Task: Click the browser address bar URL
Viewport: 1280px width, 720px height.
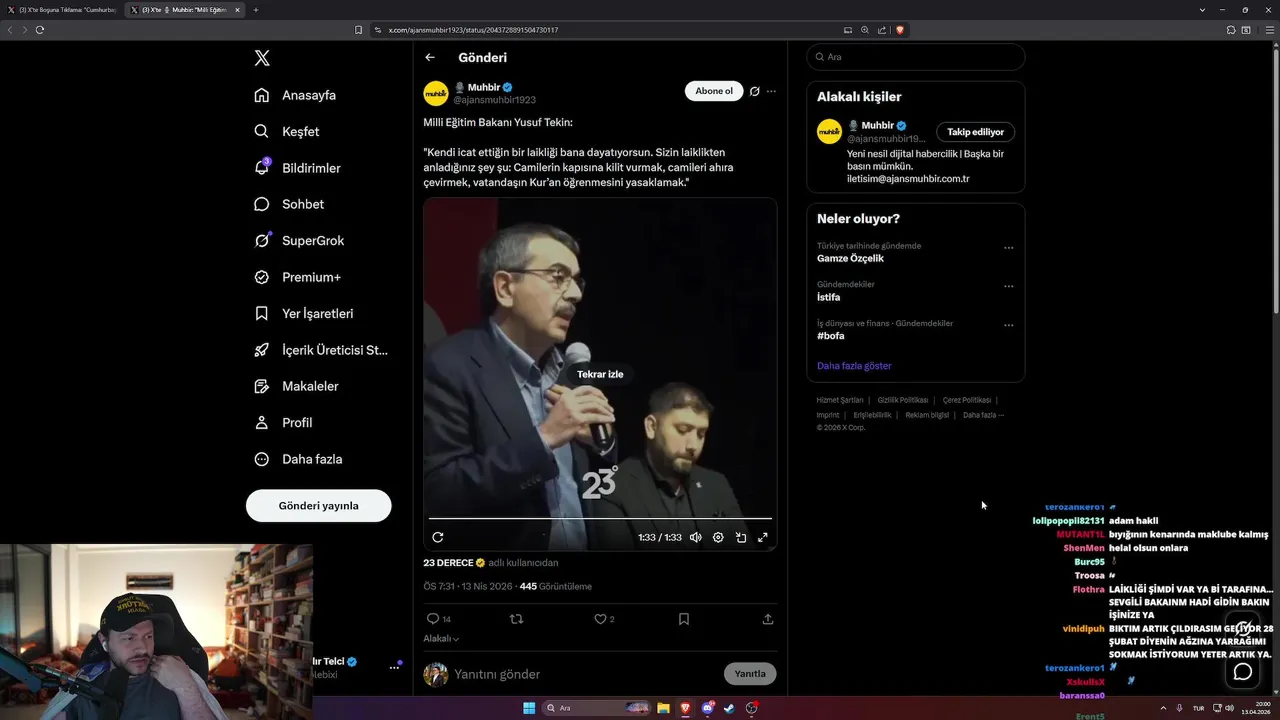Action: click(473, 30)
